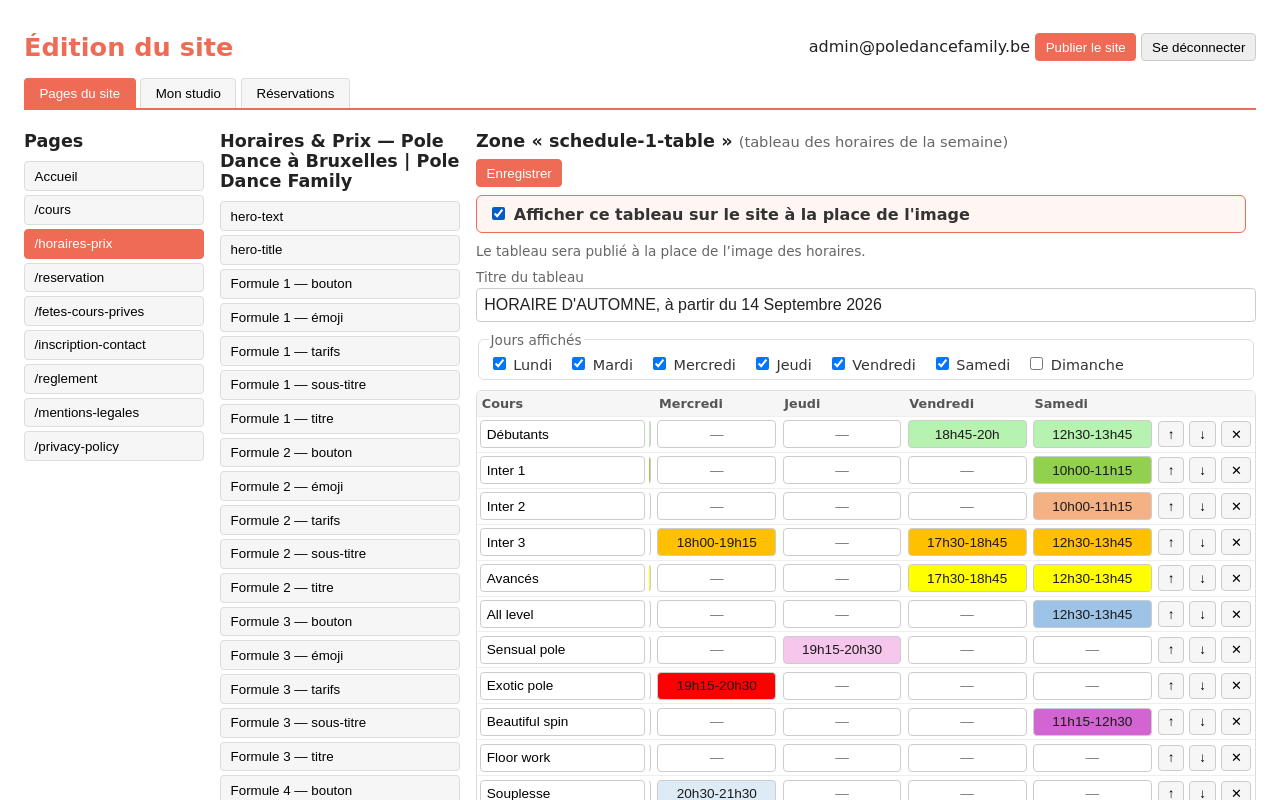Viewport: 1280px width, 800px height.
Task: Move the Inter 2 row up
Action: (x=1171, y=506)
